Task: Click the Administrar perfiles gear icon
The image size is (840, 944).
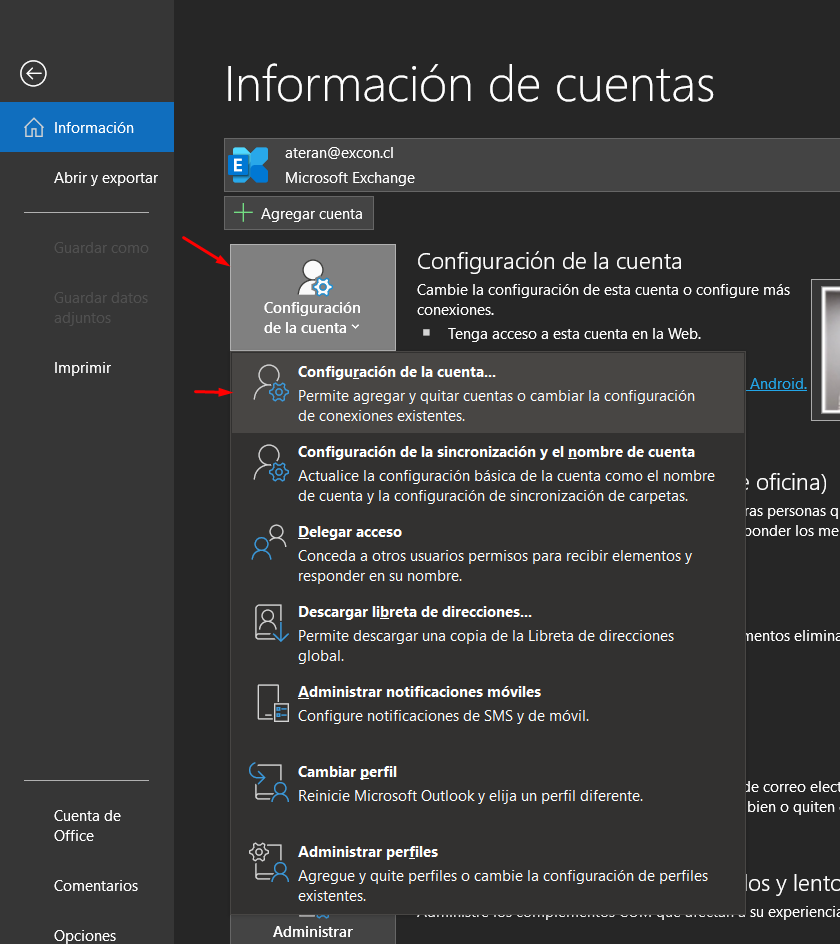Action: [269, 863]
